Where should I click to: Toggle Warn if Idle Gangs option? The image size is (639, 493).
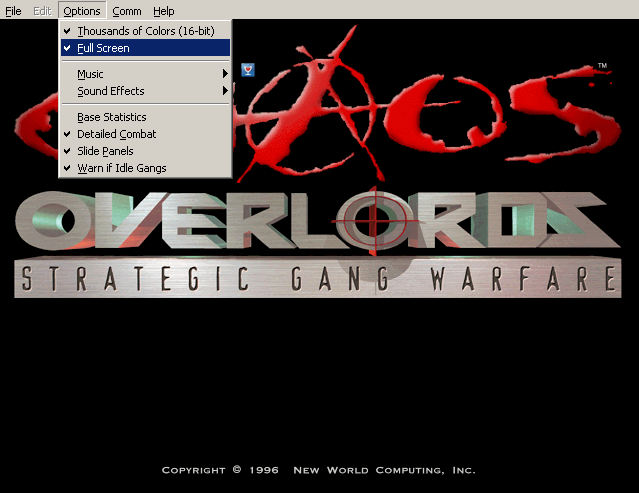point(145,168)
